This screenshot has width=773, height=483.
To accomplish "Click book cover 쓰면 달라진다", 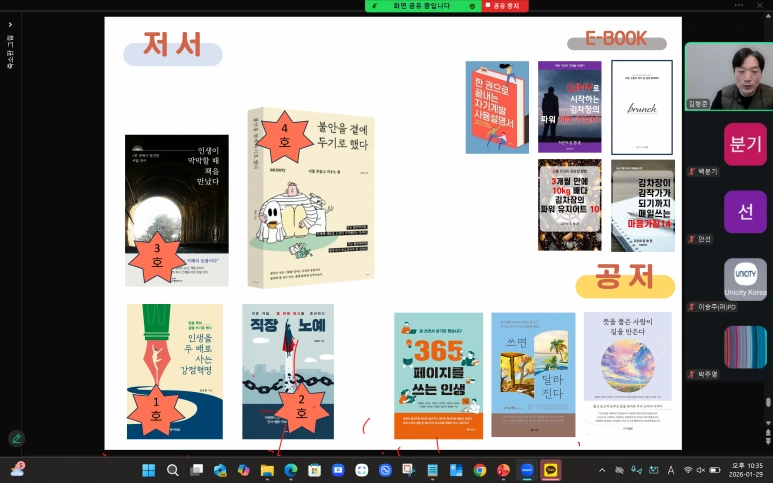I will coord(533,375).
